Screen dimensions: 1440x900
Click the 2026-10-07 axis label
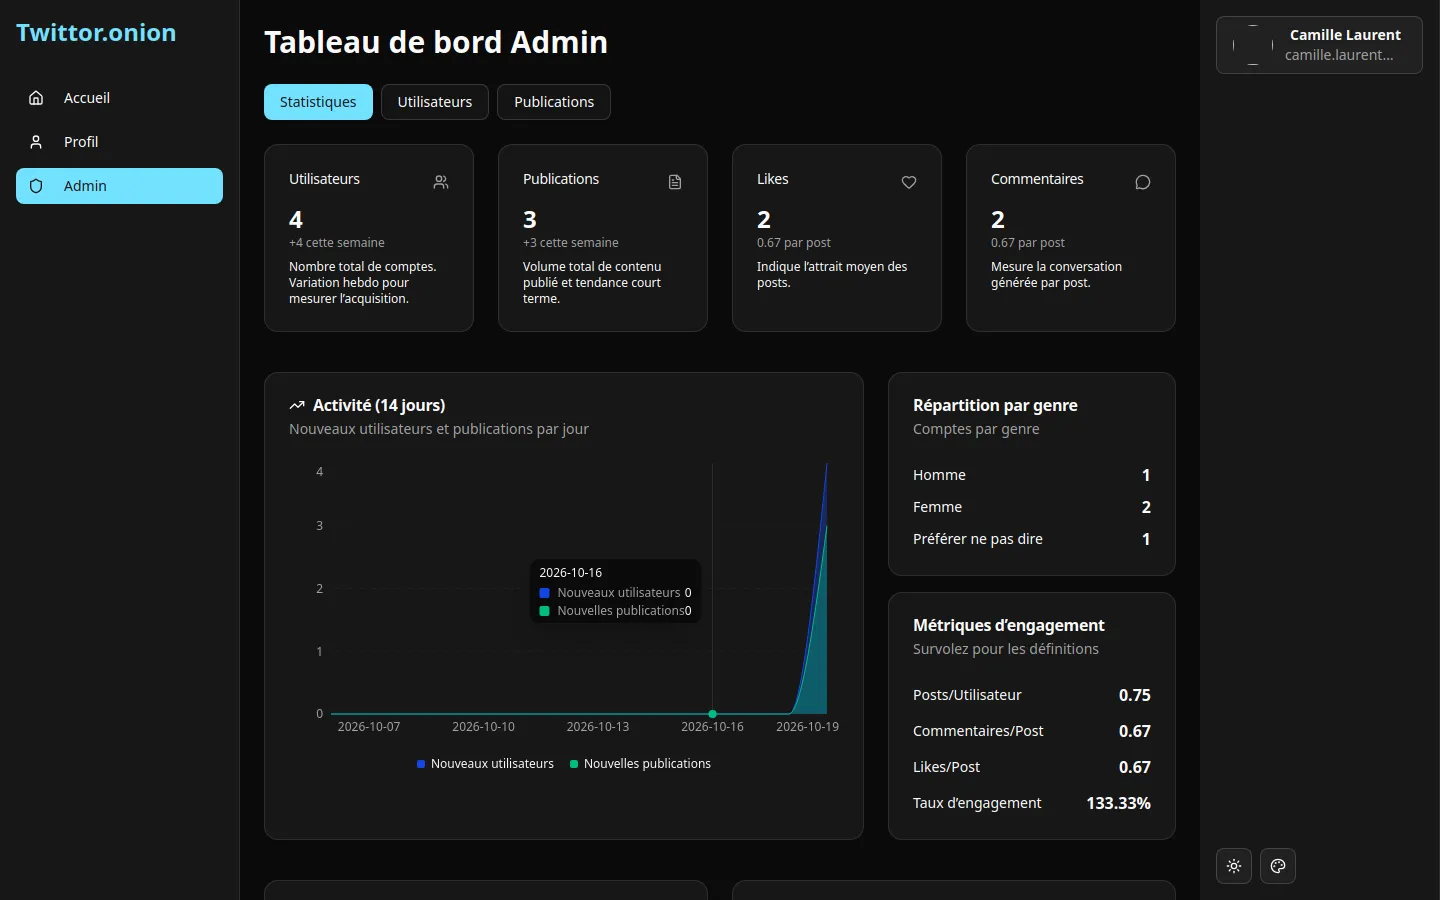point(369,727)
